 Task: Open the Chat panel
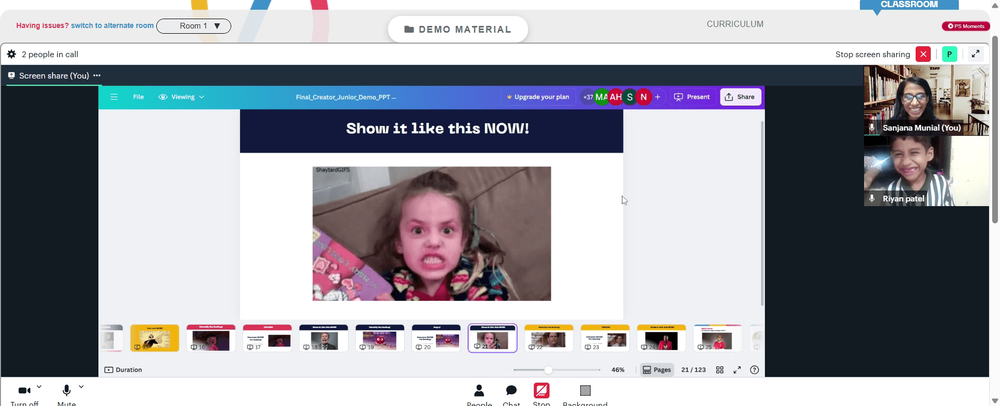511,394
